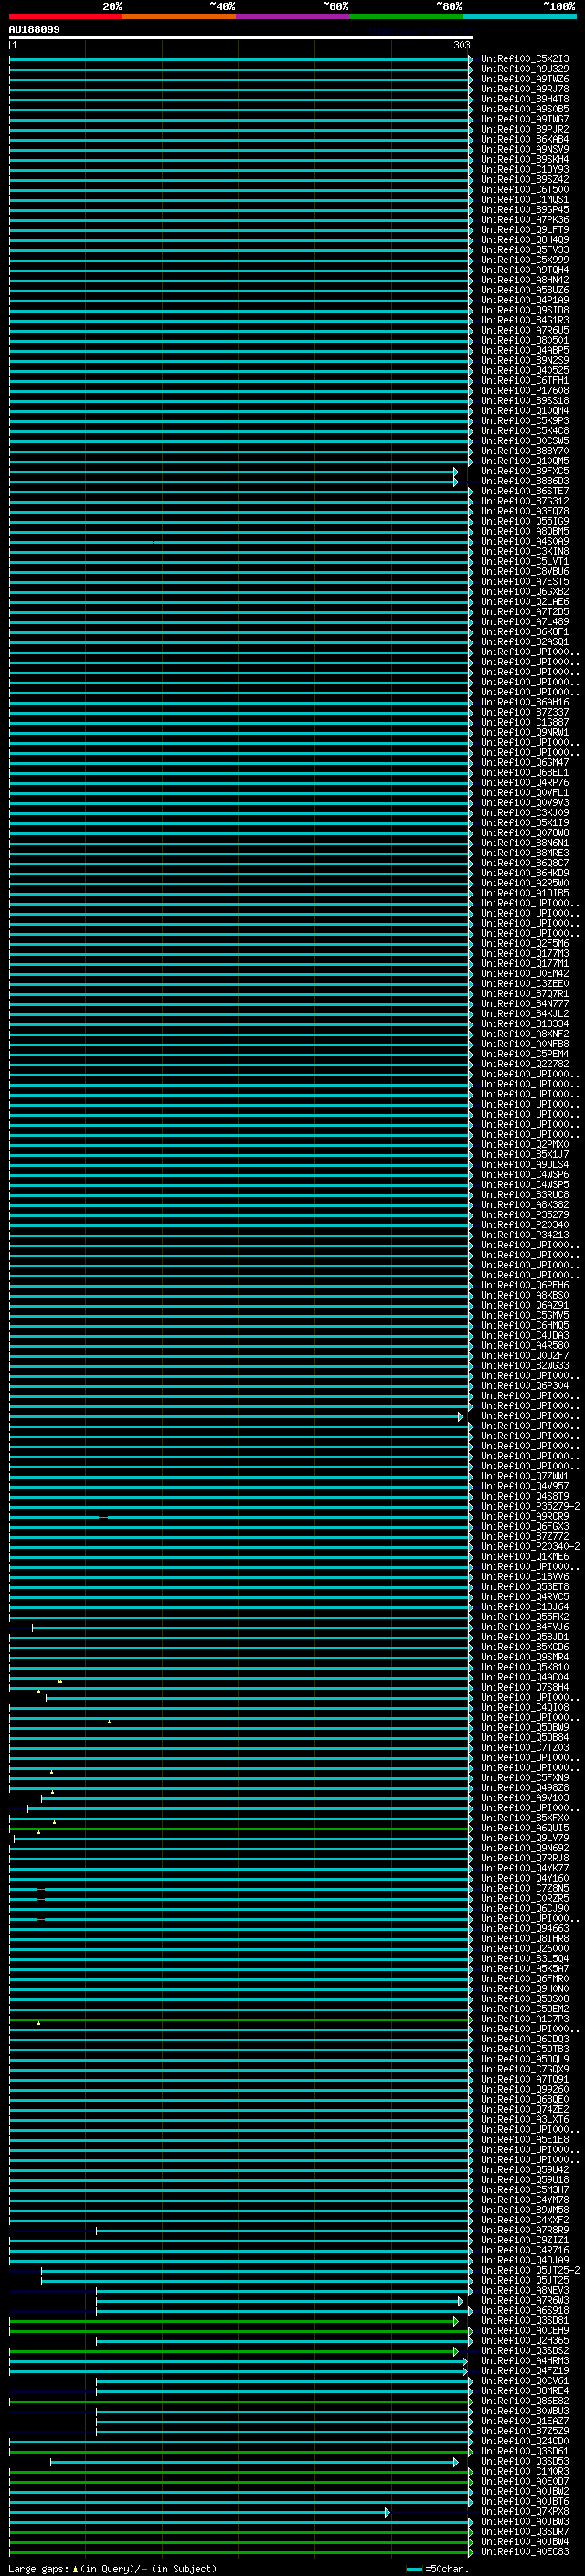
Task: Select hit UniRef100_C5X999
Action: (x=525, y=260)
